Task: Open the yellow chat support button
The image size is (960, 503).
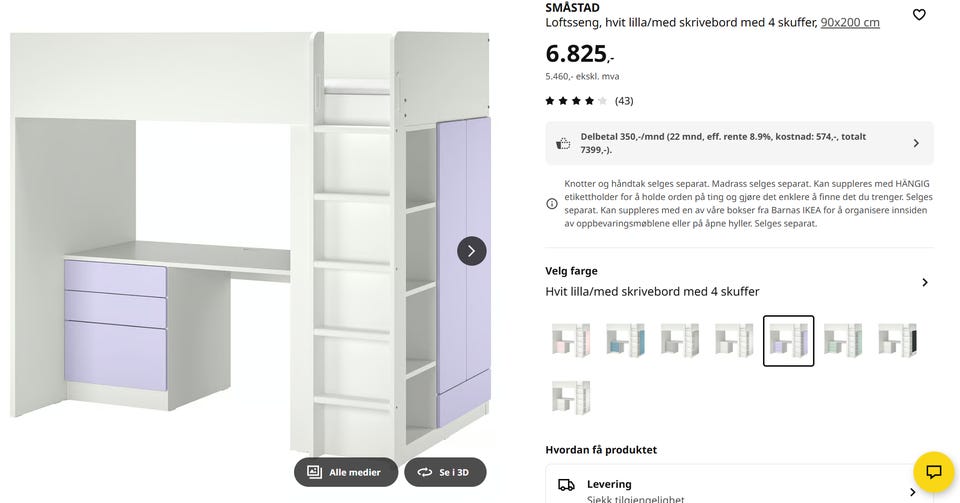Action: click(933, 472)
